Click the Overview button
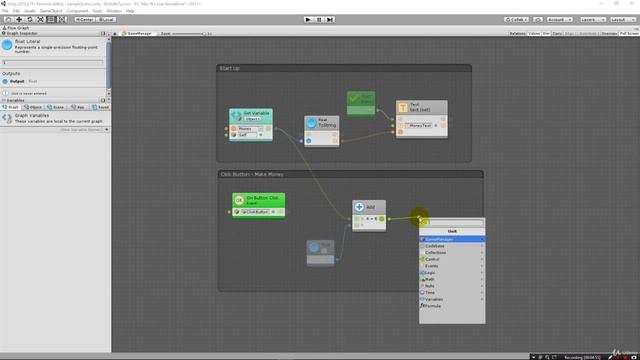Viewport: 640px width, 360px height. pyautogui.click(x=609, y=33)
